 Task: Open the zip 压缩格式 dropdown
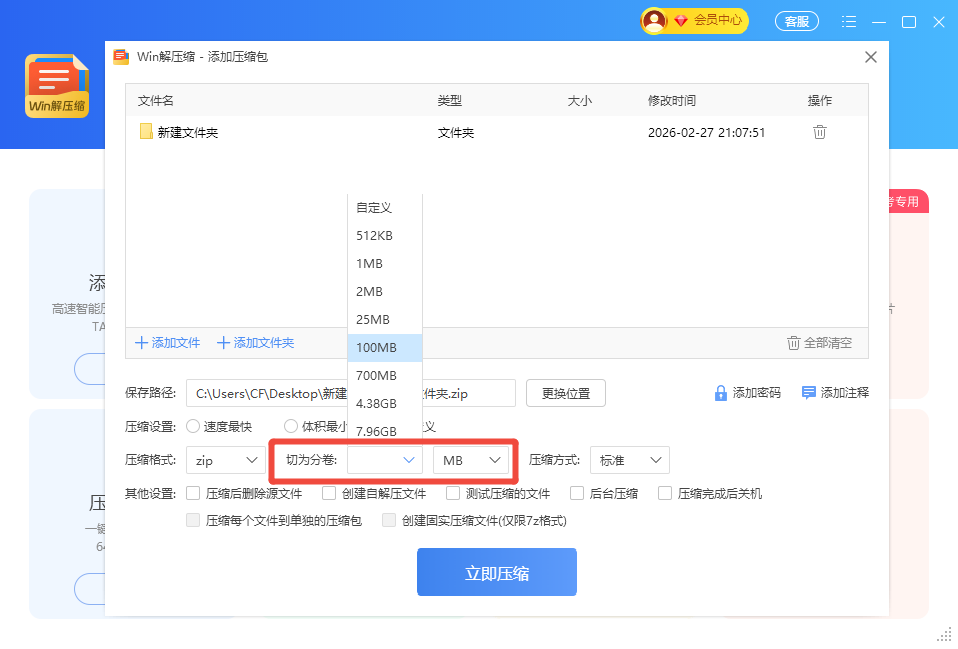tap(226, 460)
